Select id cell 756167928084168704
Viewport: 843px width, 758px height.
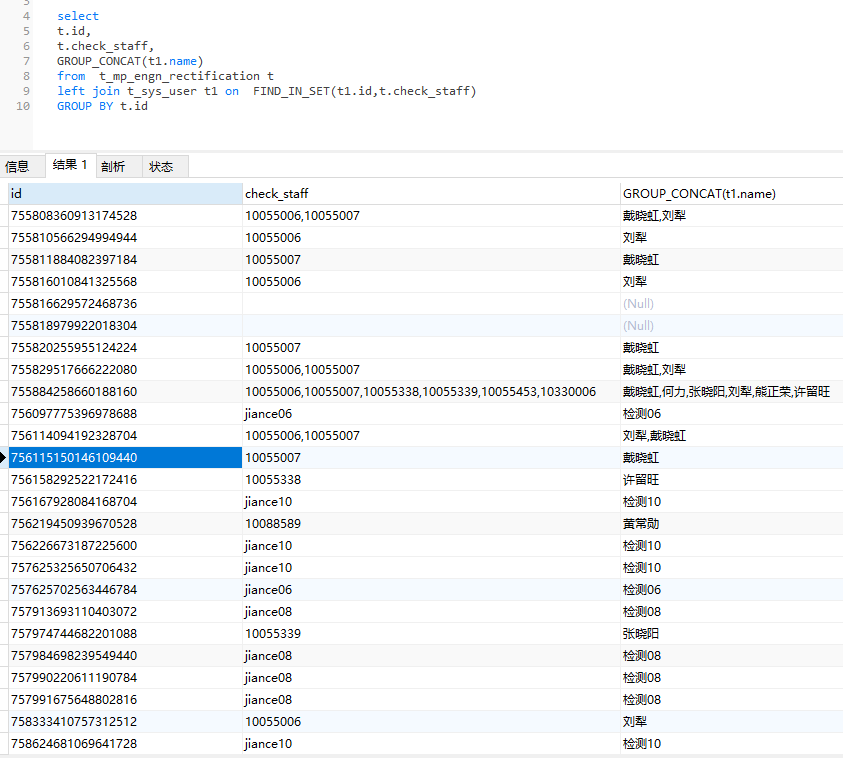coord(125,502)
